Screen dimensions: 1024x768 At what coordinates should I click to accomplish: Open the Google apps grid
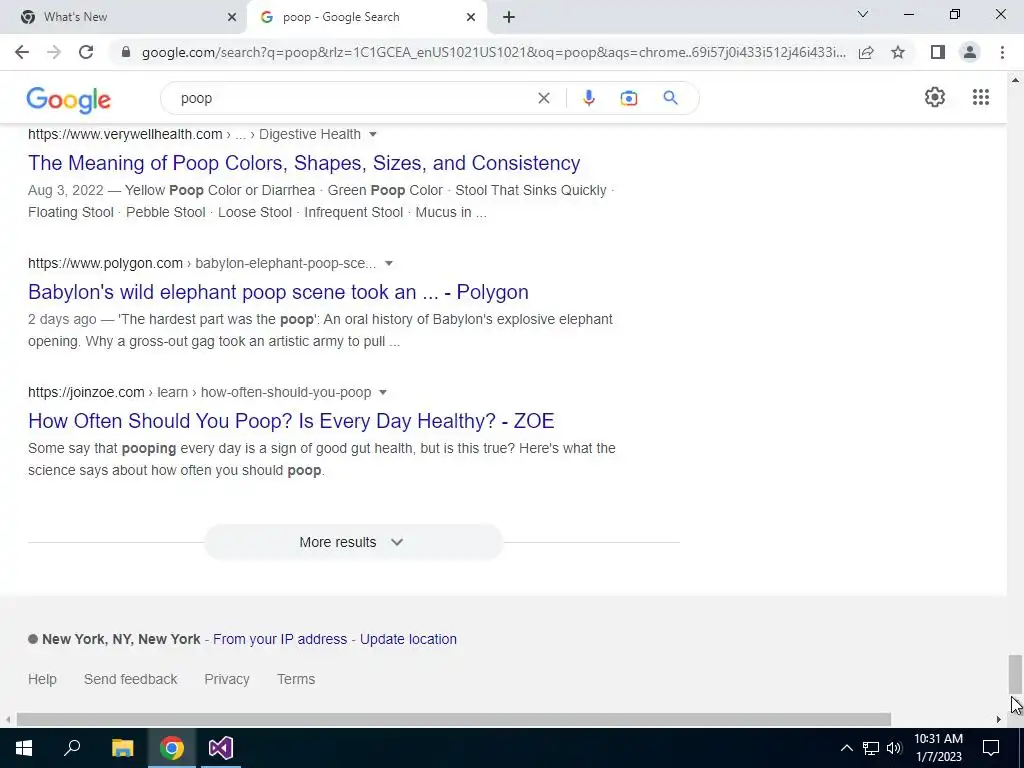pyautogui.click(x=980, y=97)
